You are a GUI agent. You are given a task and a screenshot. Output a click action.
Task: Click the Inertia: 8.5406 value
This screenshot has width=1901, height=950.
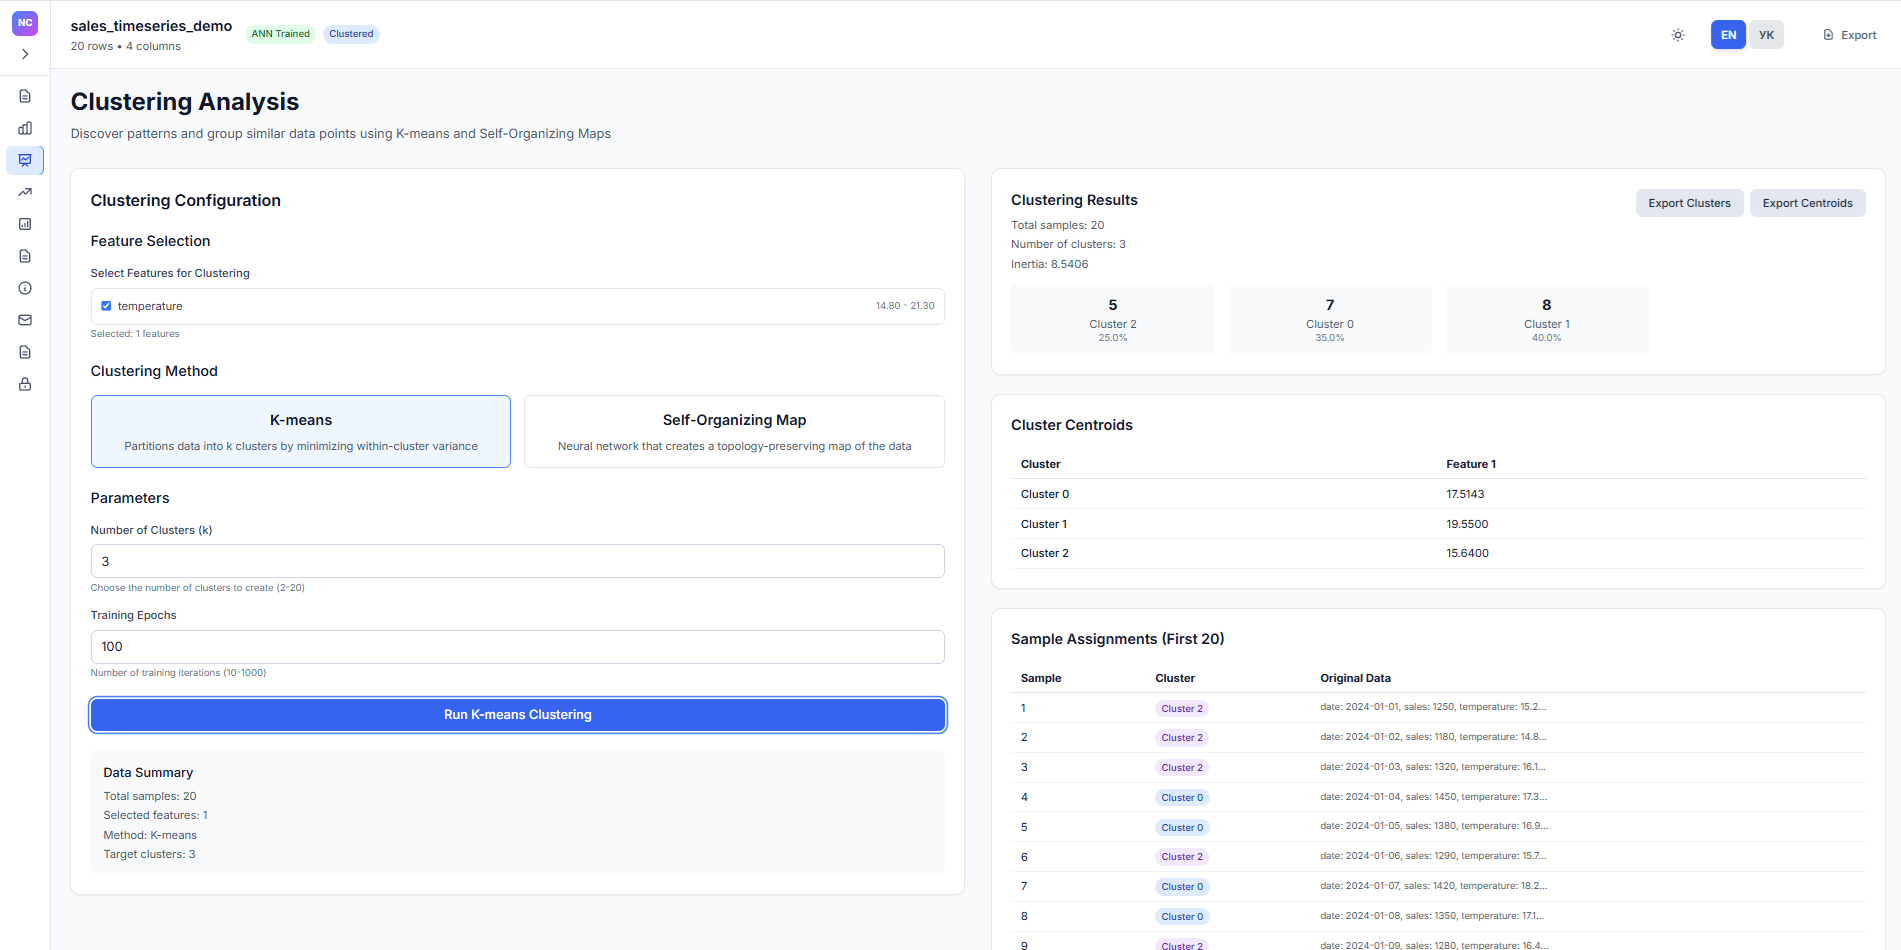point(1049,264)
